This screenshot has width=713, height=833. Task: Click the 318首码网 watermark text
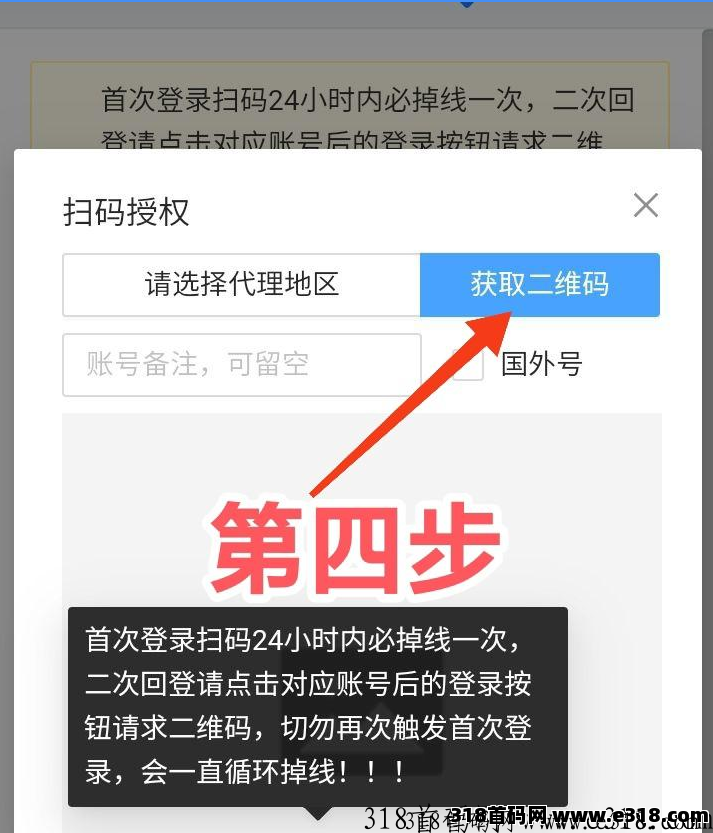point(498,814)
